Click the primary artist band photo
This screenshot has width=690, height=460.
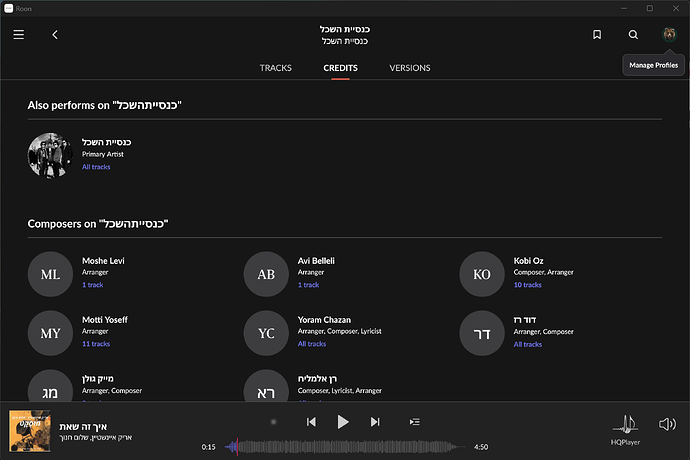tap(50, 155)
